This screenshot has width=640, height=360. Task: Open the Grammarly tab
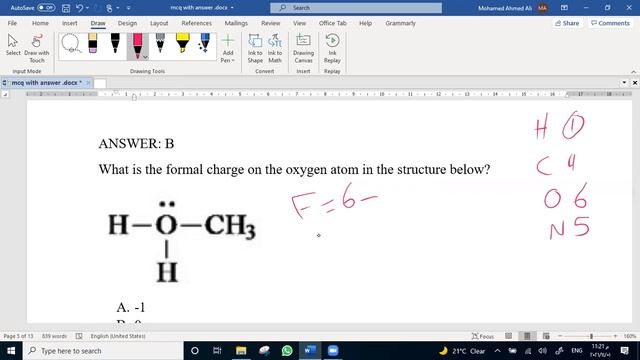(400, 23)
